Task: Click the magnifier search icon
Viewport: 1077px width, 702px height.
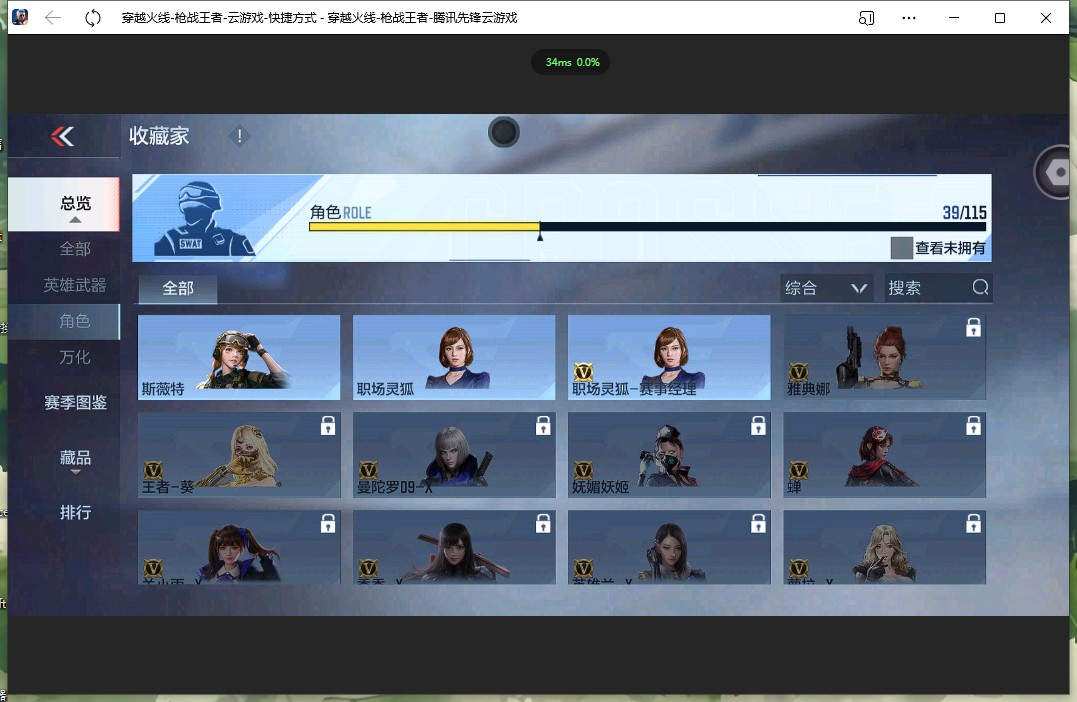Action: [x=980, y=287]
